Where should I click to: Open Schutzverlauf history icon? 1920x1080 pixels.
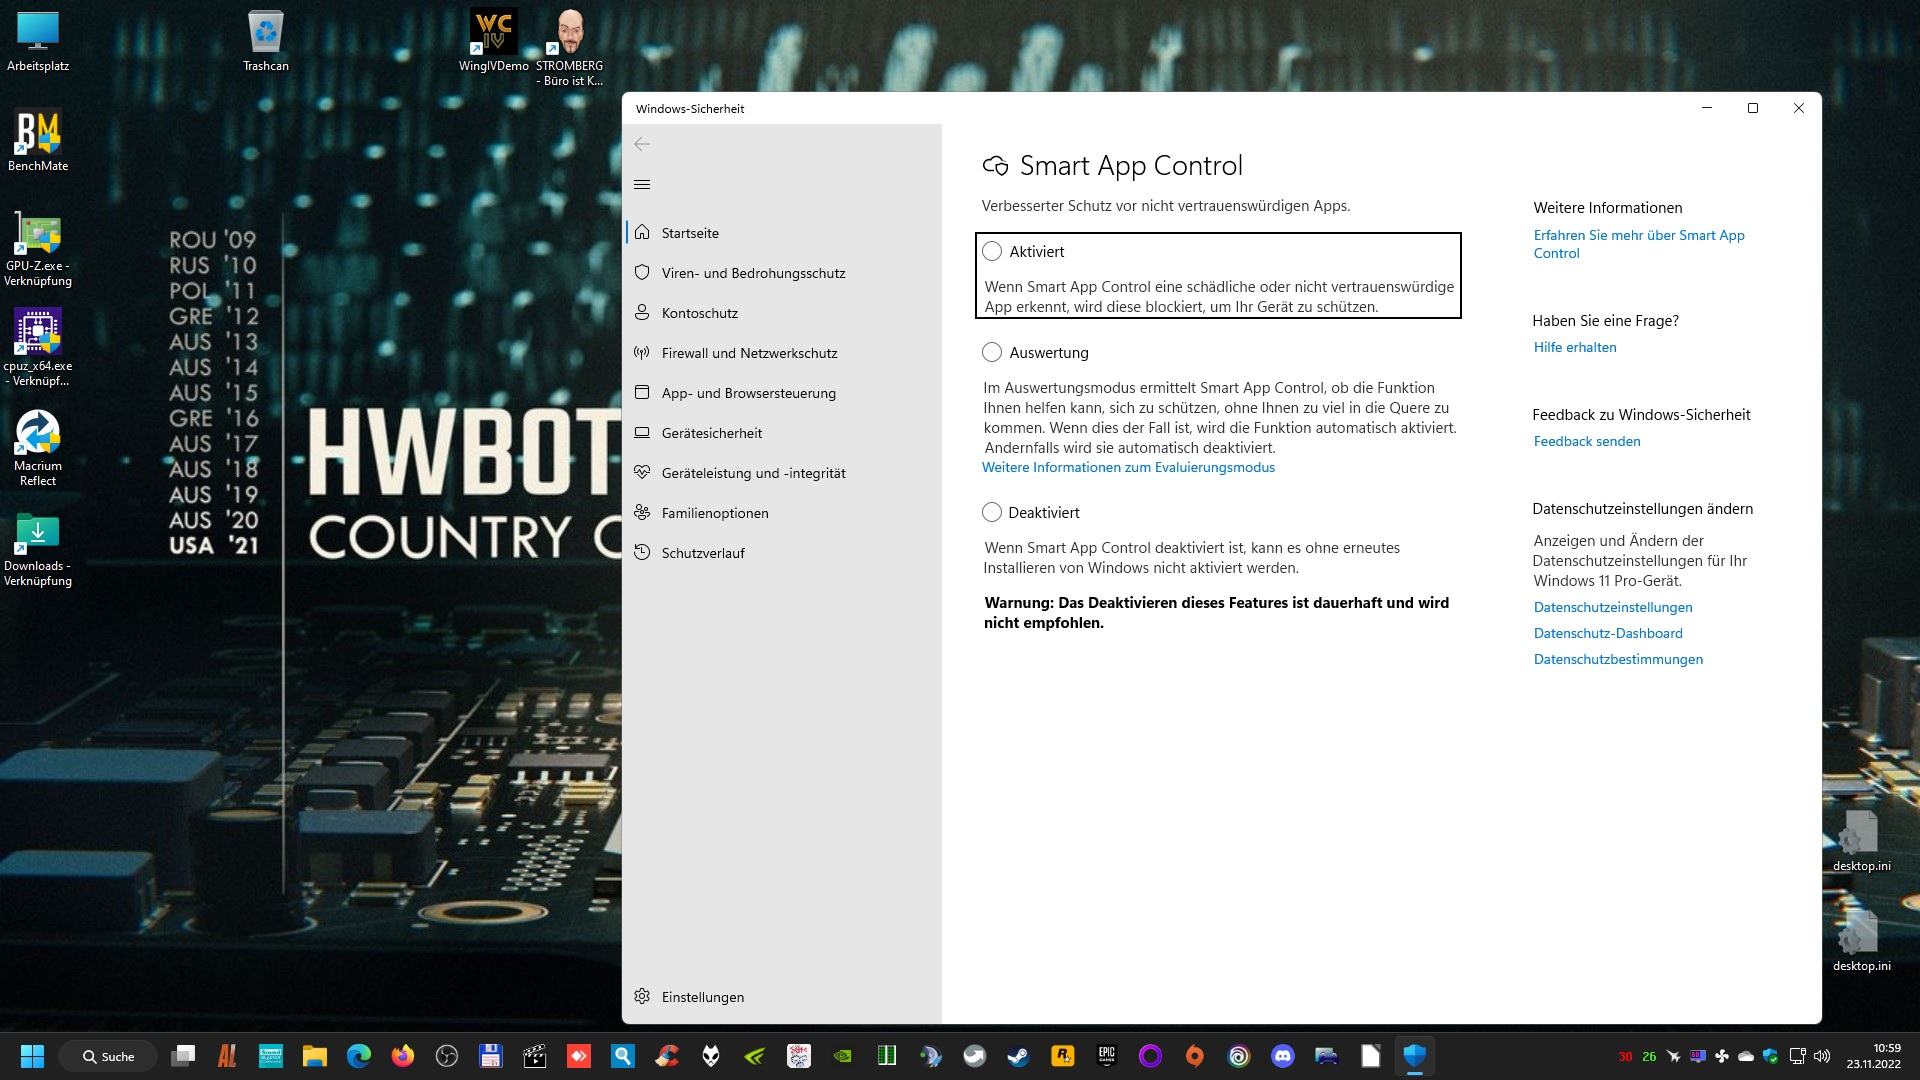[x=642, y=553]
